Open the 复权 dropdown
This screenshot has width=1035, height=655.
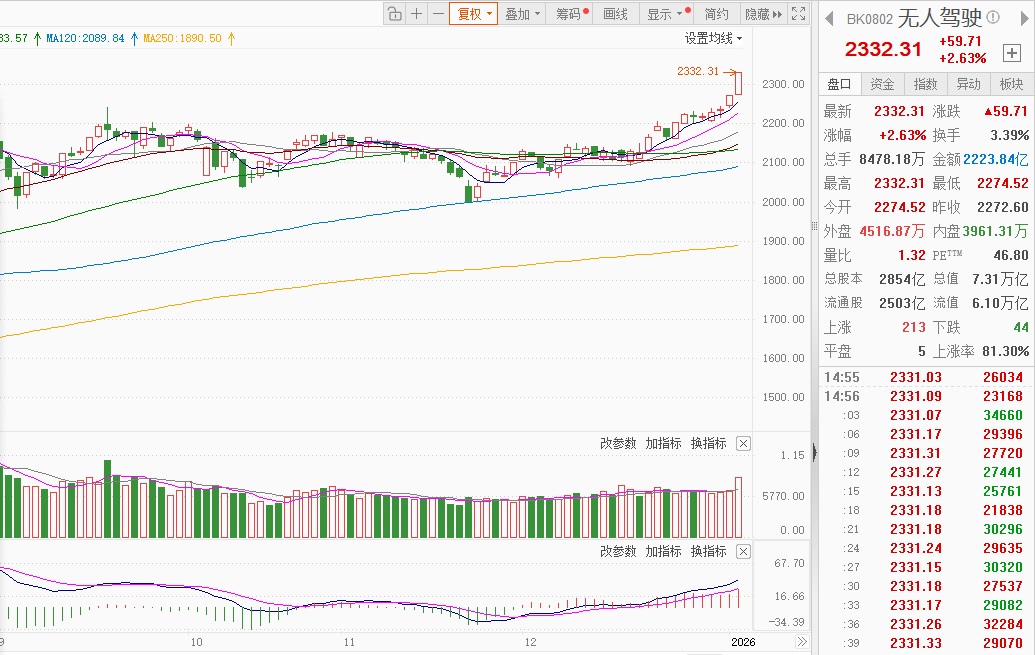click(x=473, y=14)
